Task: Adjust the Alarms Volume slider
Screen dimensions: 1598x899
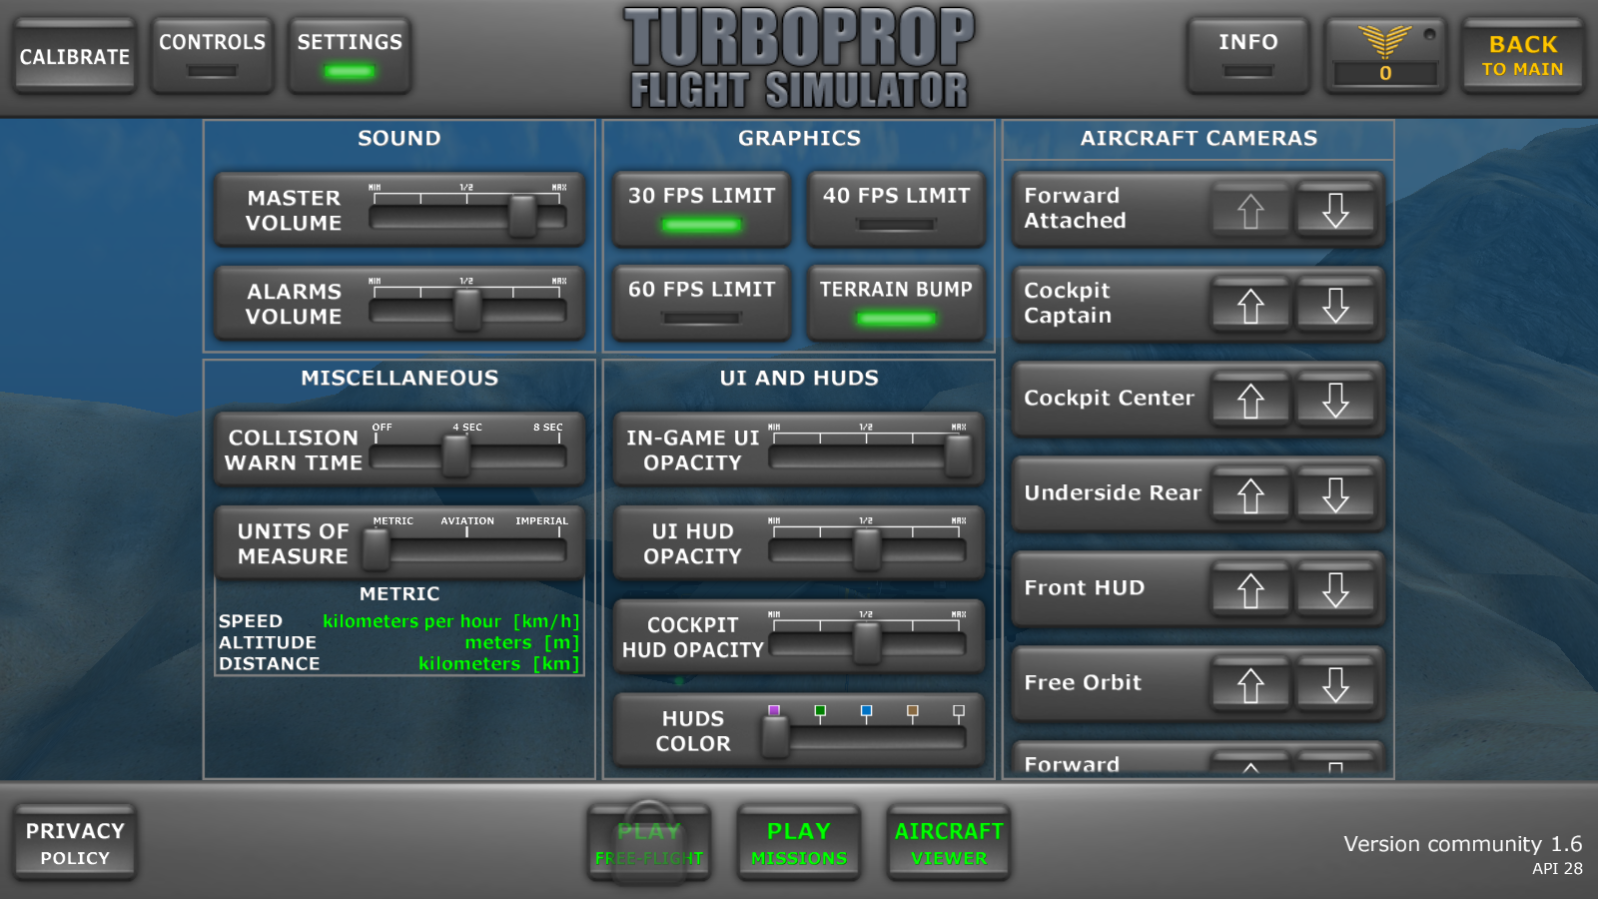Action: [467, 310]
